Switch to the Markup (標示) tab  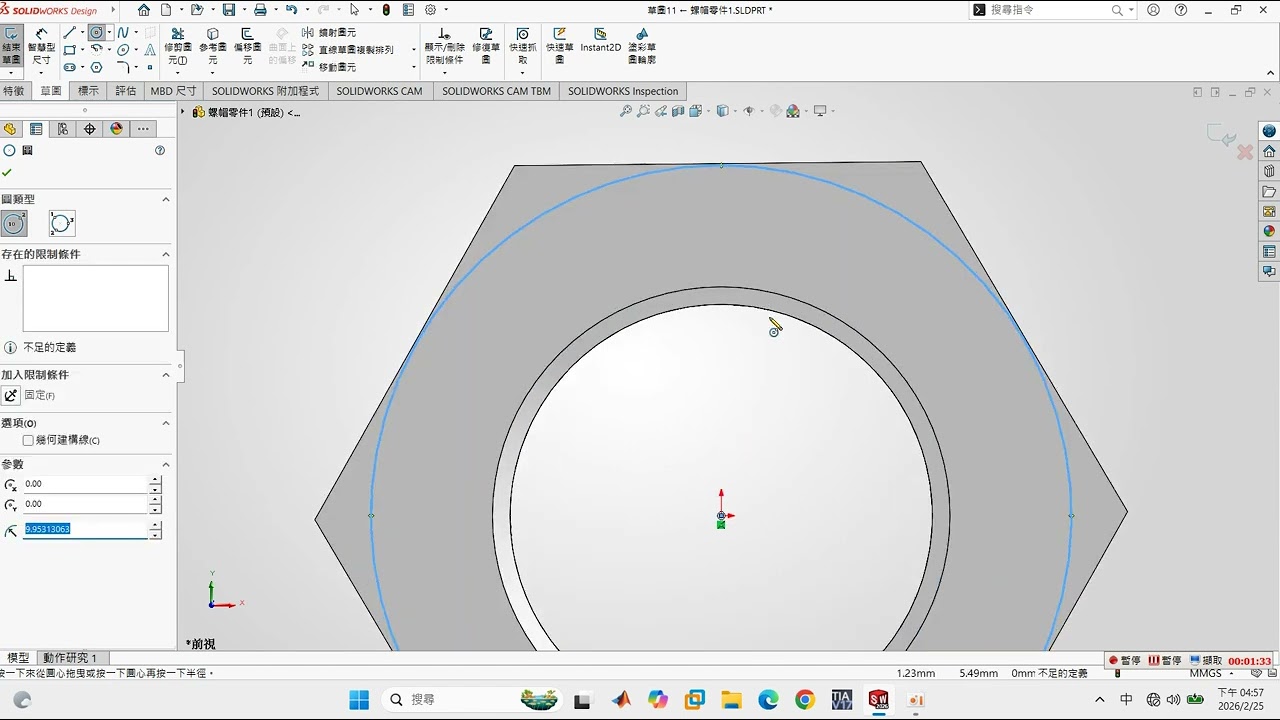click(x=88, y=91)
